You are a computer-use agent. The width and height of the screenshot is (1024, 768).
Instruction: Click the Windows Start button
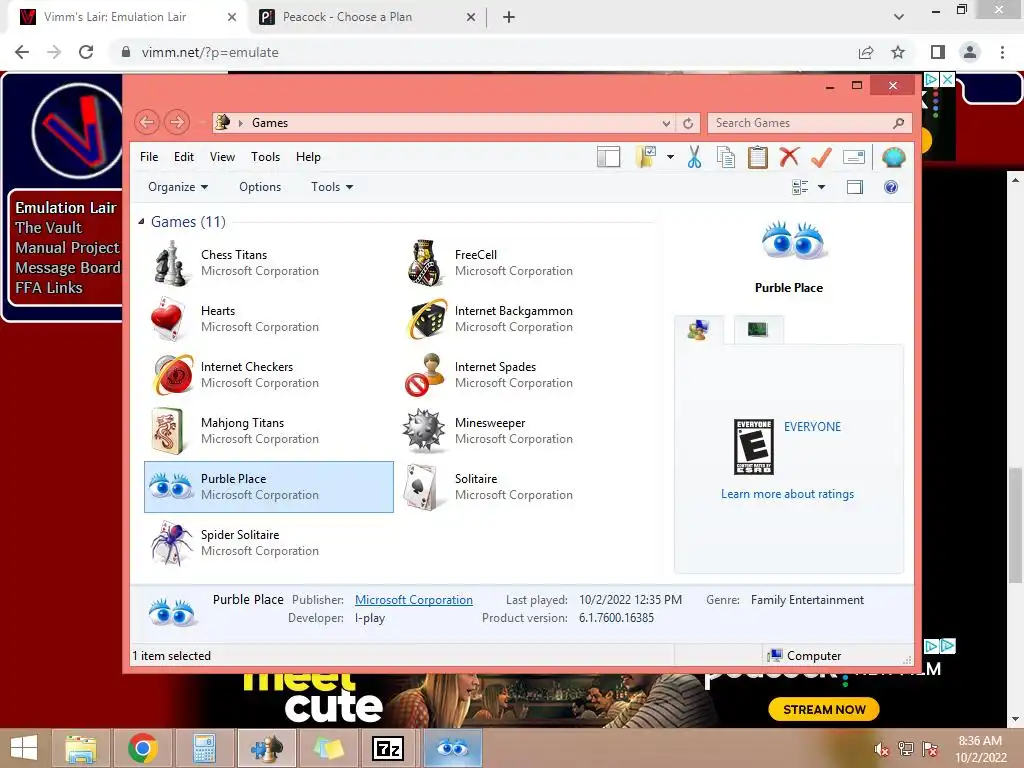[24, 748]
